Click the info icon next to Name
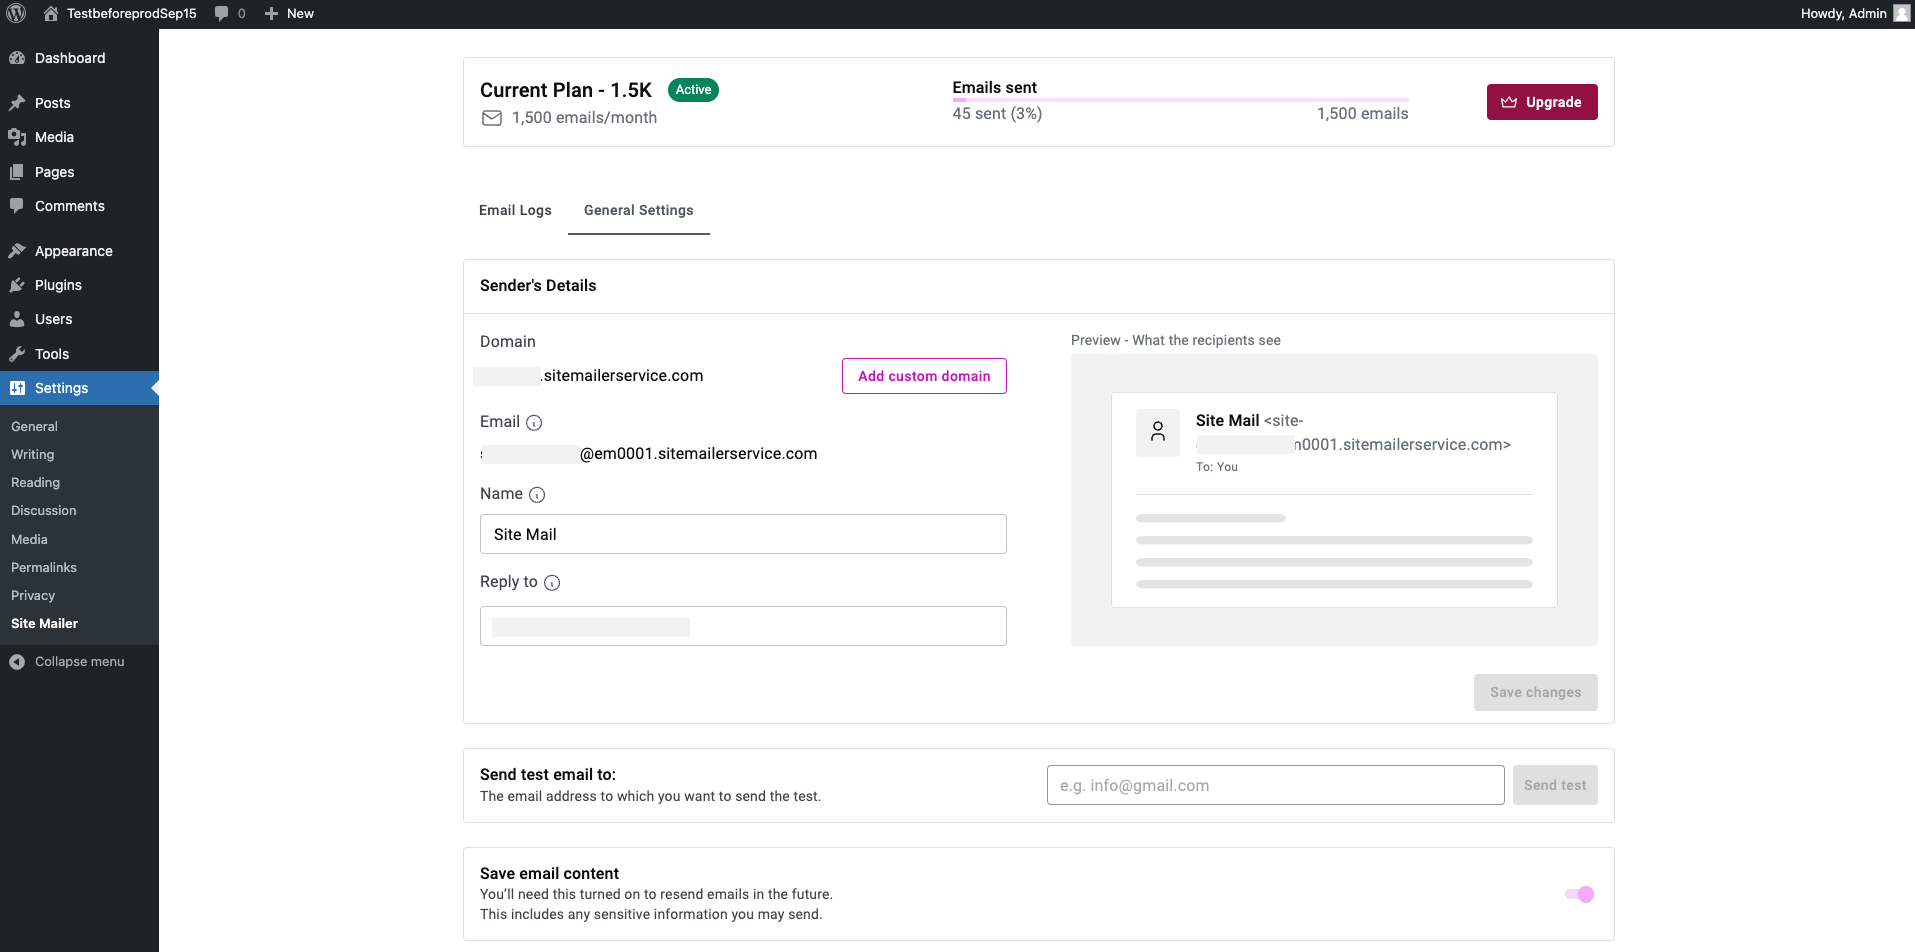The height and width of the screenshot is (952, 1915). pyautogui.click(x=537, y=495)
